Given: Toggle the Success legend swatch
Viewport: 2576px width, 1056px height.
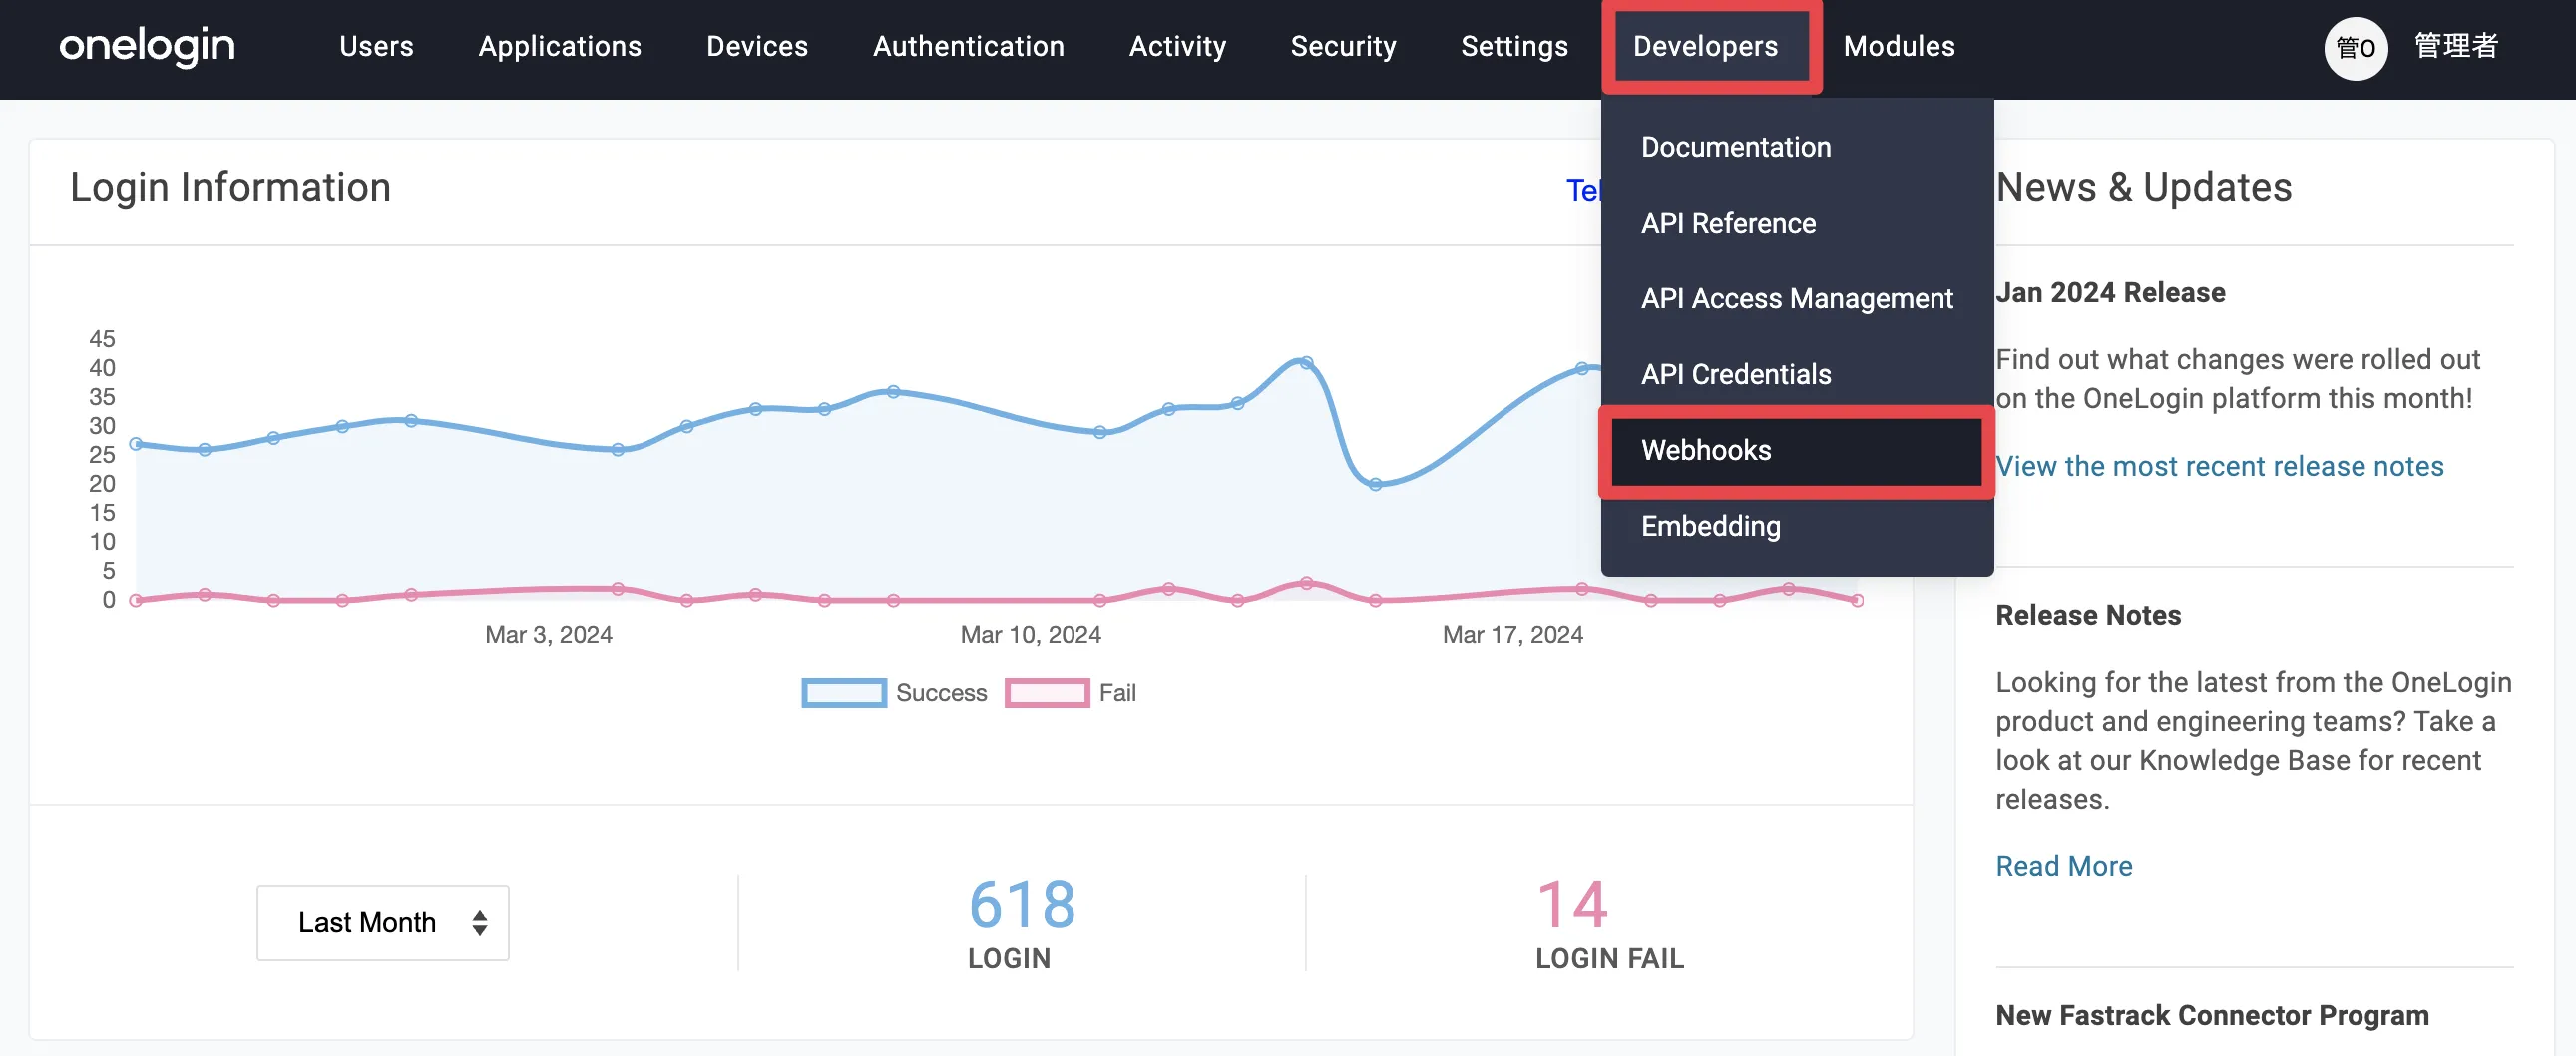Looking at the screenshot, I should tap(844, 692).
